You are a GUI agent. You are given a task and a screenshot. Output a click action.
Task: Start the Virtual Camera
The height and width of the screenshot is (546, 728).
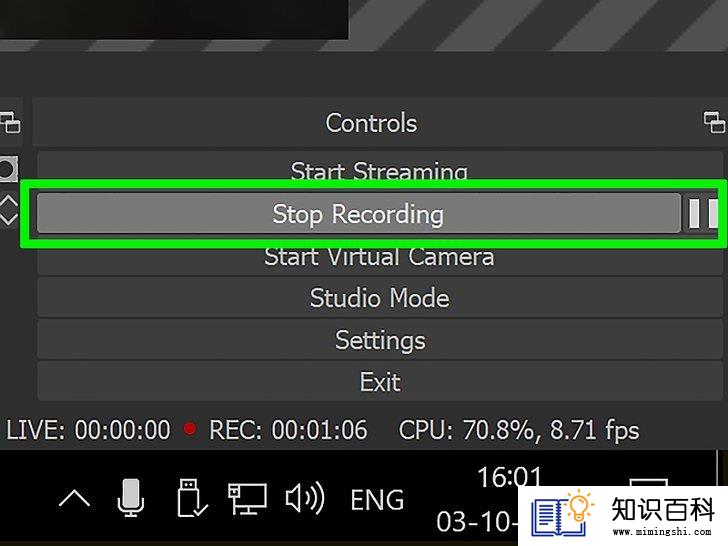tap(379, 257)
